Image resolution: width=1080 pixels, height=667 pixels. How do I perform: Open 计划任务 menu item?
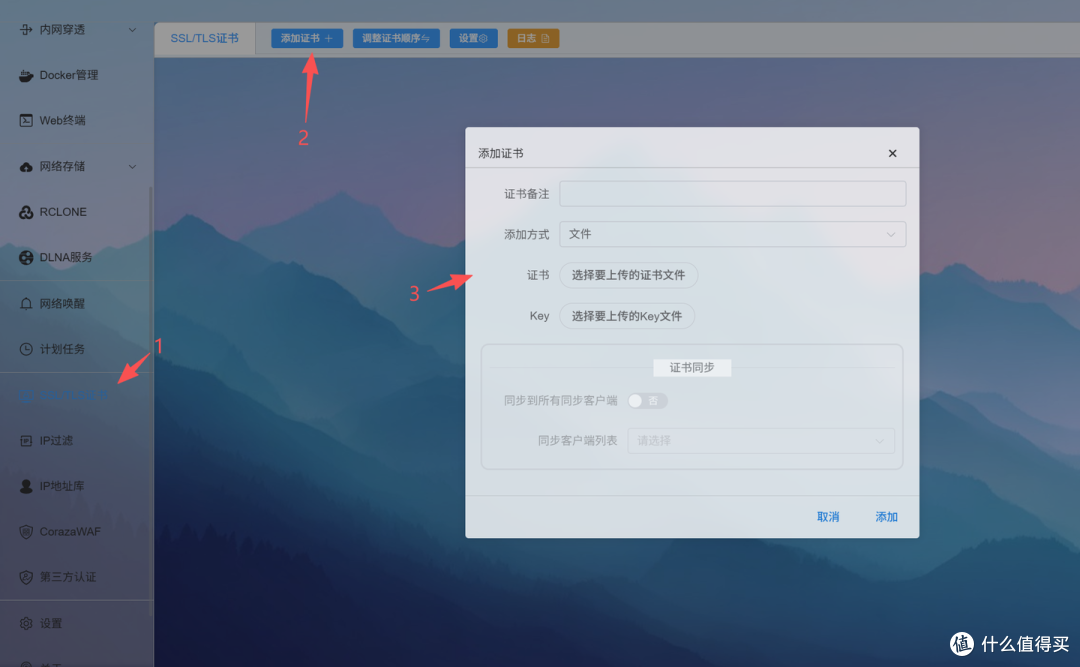point(63,349)
